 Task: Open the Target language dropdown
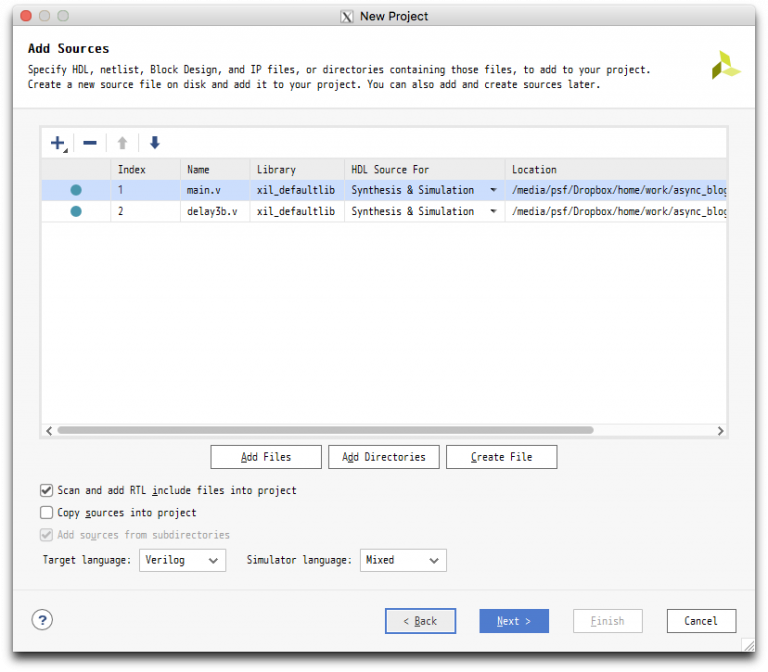183,560
